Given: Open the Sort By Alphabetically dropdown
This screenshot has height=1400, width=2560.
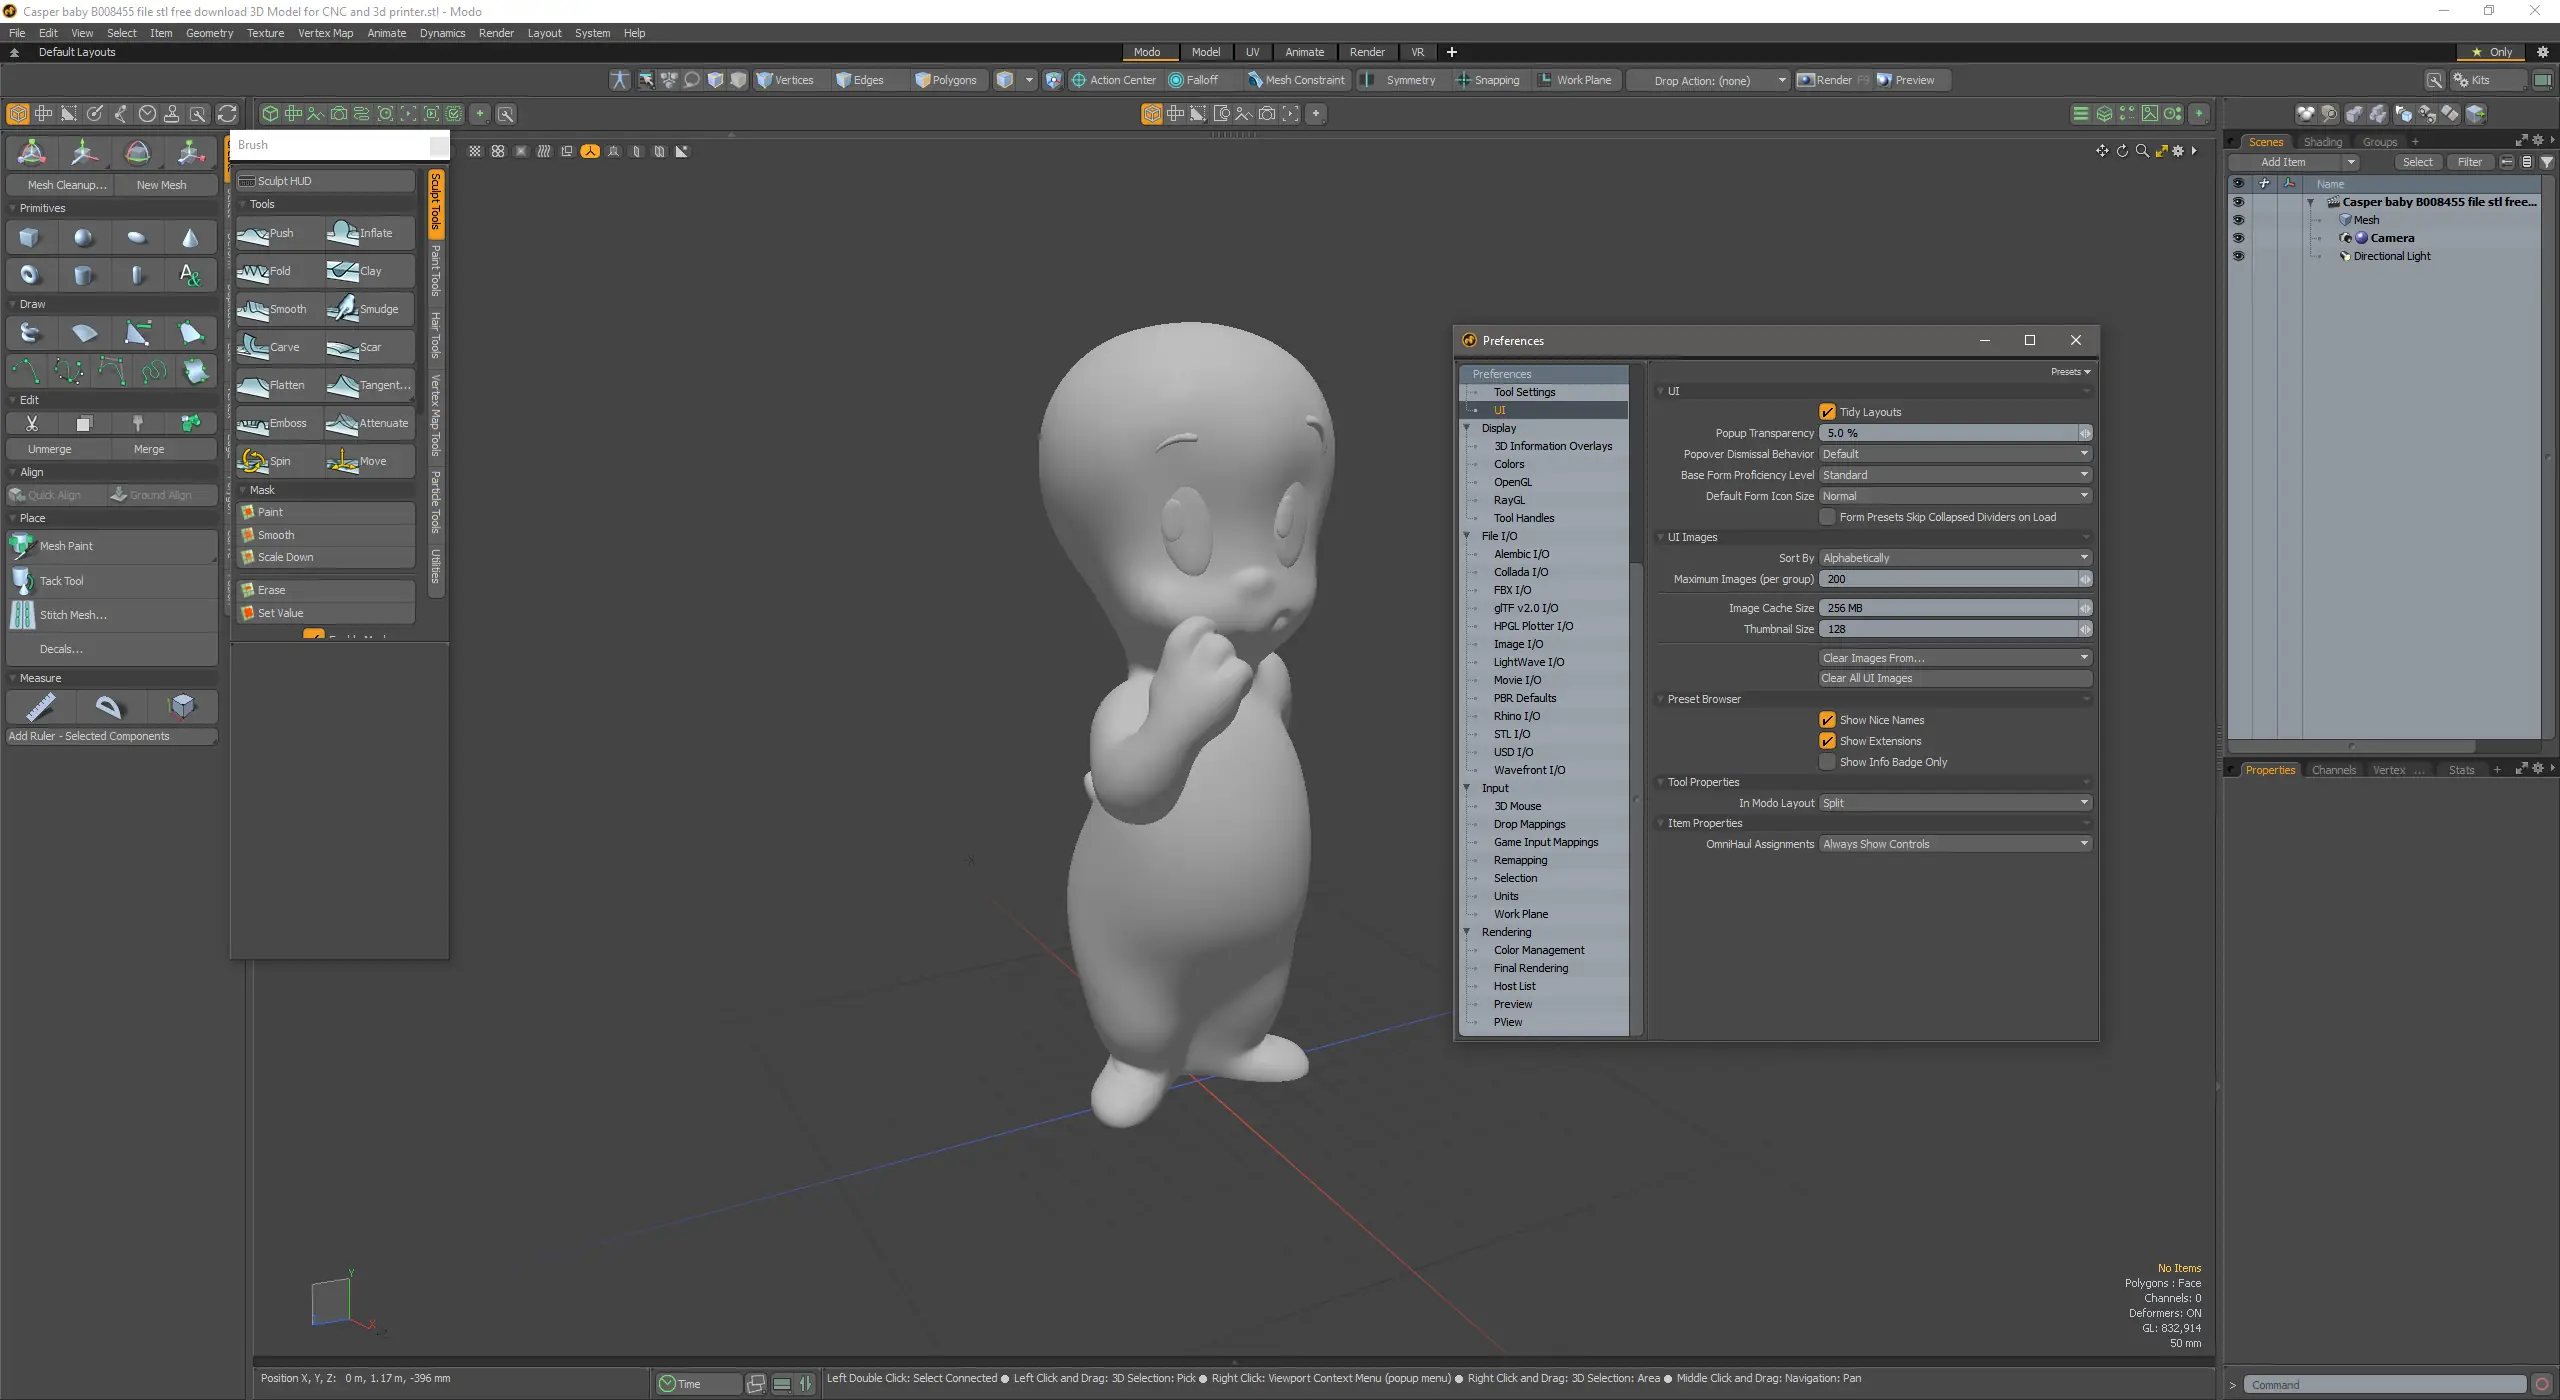Looking at the screenshot, I should tap(1954, 558).
